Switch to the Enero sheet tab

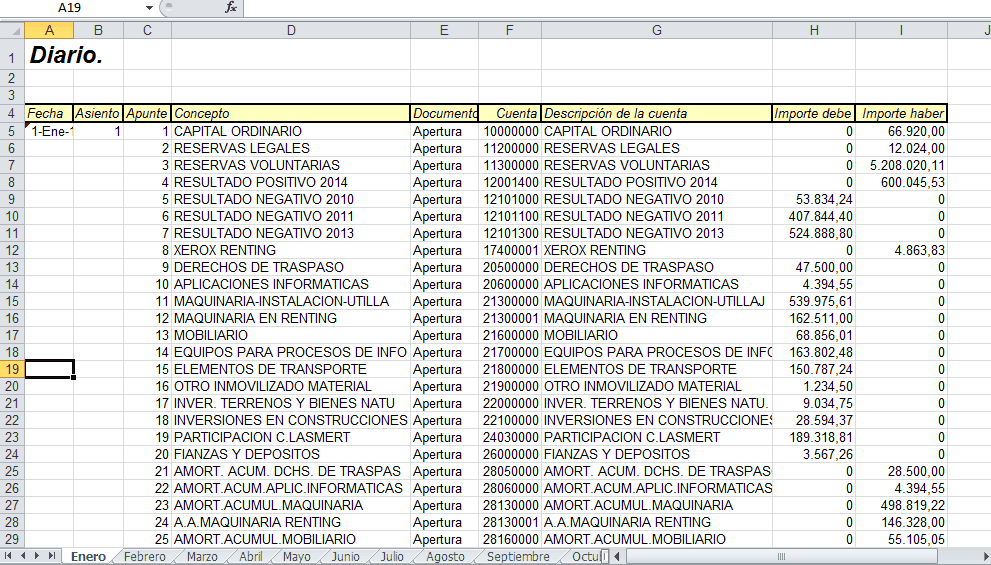(88, 556)
